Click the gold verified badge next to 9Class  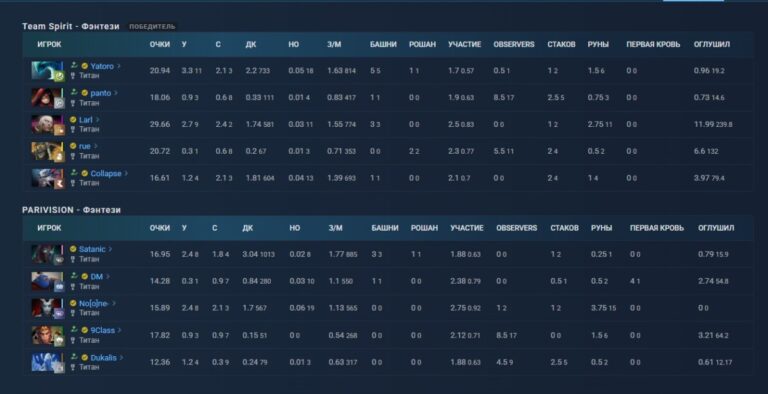point(84,331)
